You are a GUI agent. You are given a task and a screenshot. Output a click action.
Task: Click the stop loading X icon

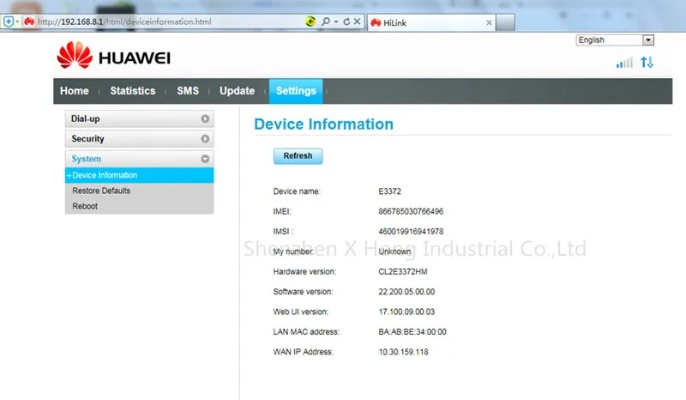[x=357, y=21]
